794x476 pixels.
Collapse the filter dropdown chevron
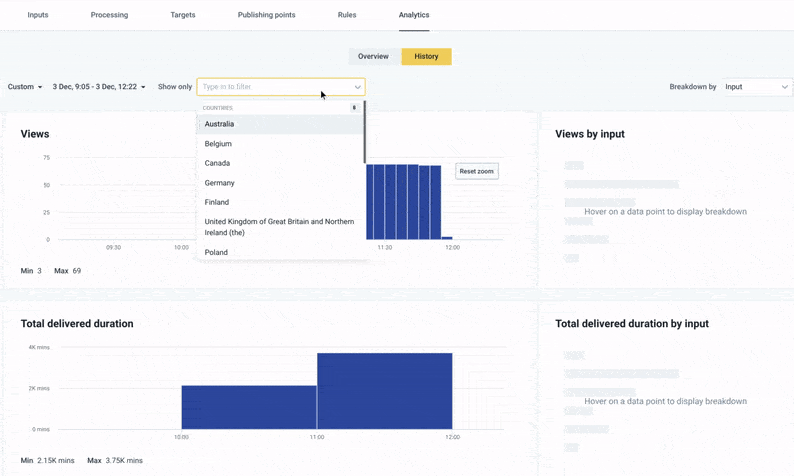click(358, 87)
